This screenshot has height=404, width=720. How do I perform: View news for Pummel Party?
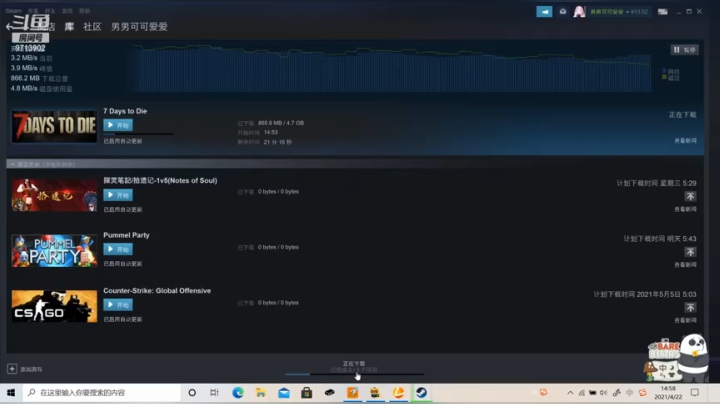coord(685,264)
